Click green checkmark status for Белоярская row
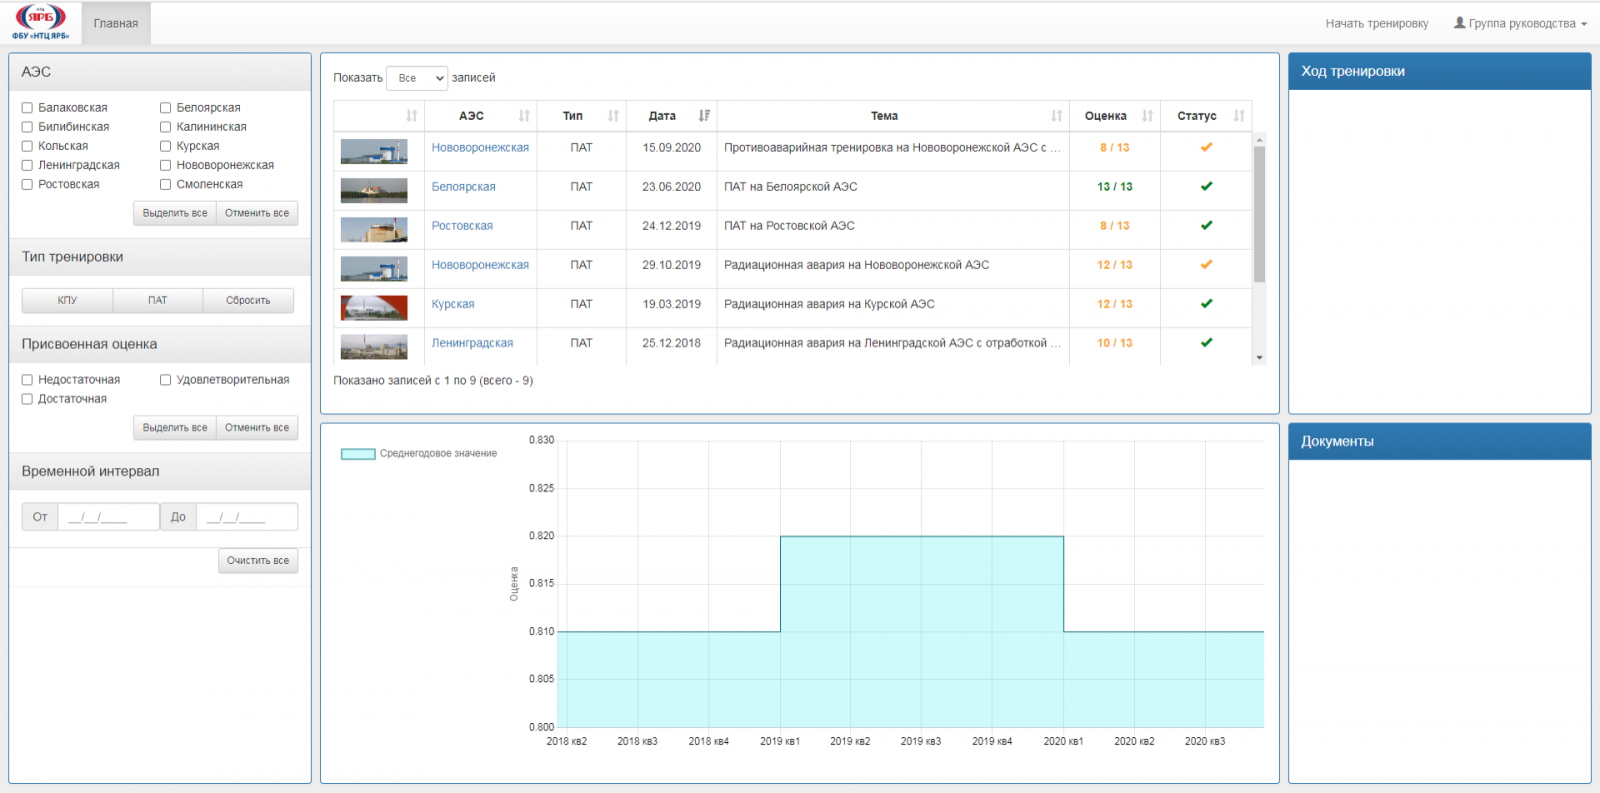 tap(1206, 187)
